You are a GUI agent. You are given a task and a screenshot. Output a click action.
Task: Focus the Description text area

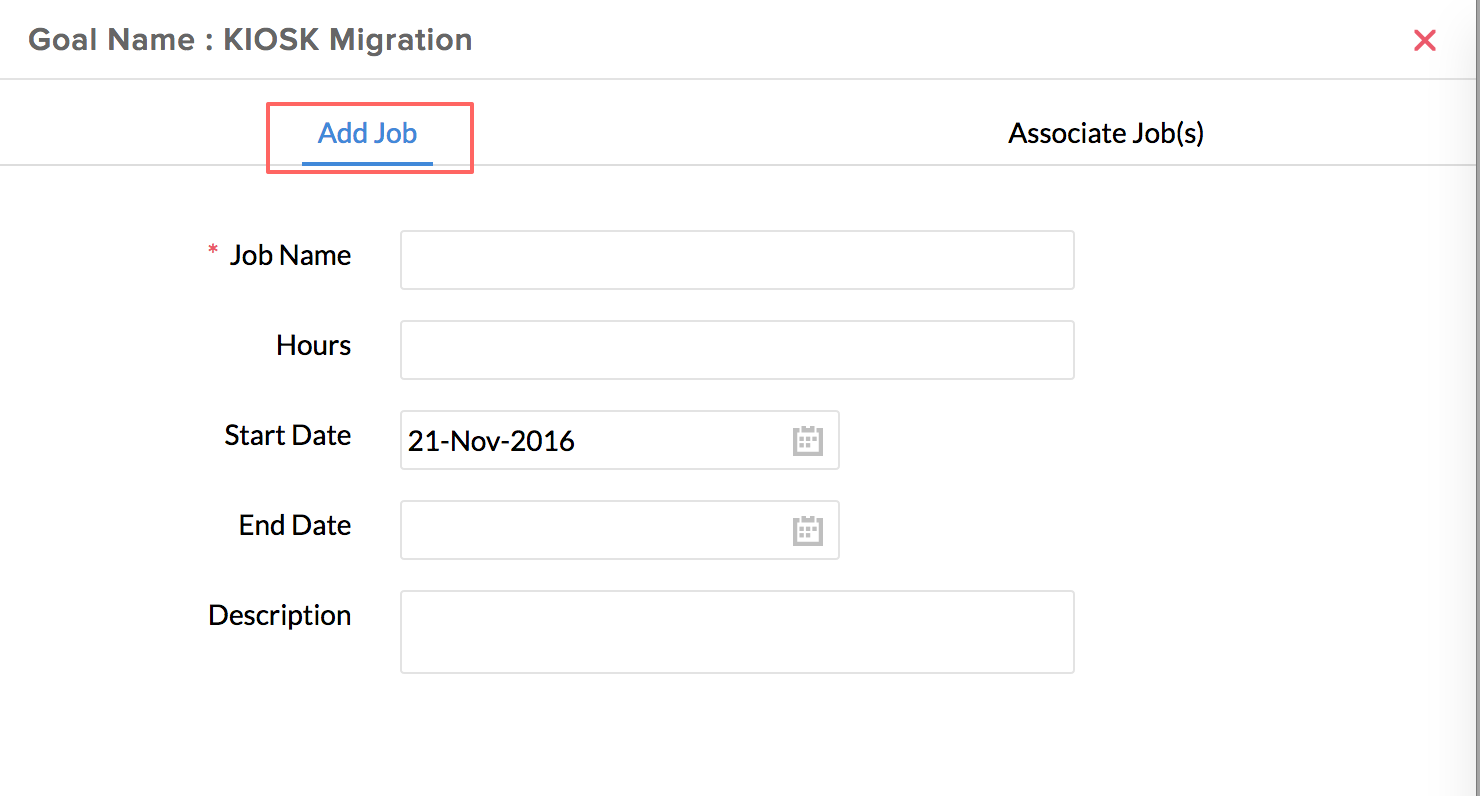[x=737, y=632]
